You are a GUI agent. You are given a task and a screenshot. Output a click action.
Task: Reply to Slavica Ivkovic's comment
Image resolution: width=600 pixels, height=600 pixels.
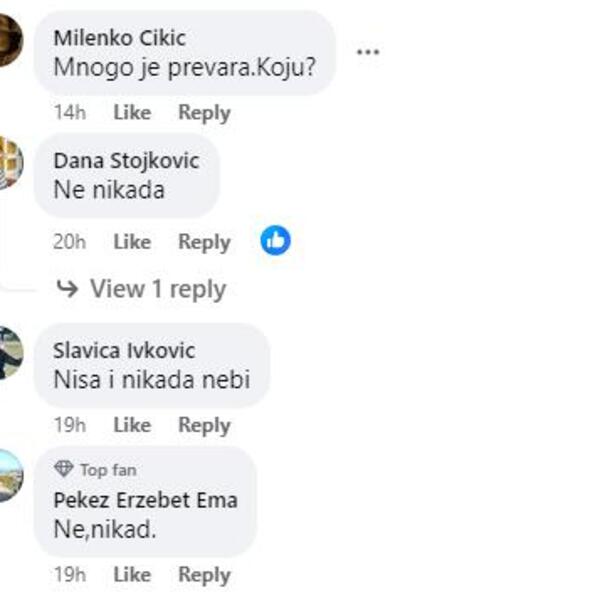pyautogui.click(x=204, y=425)
